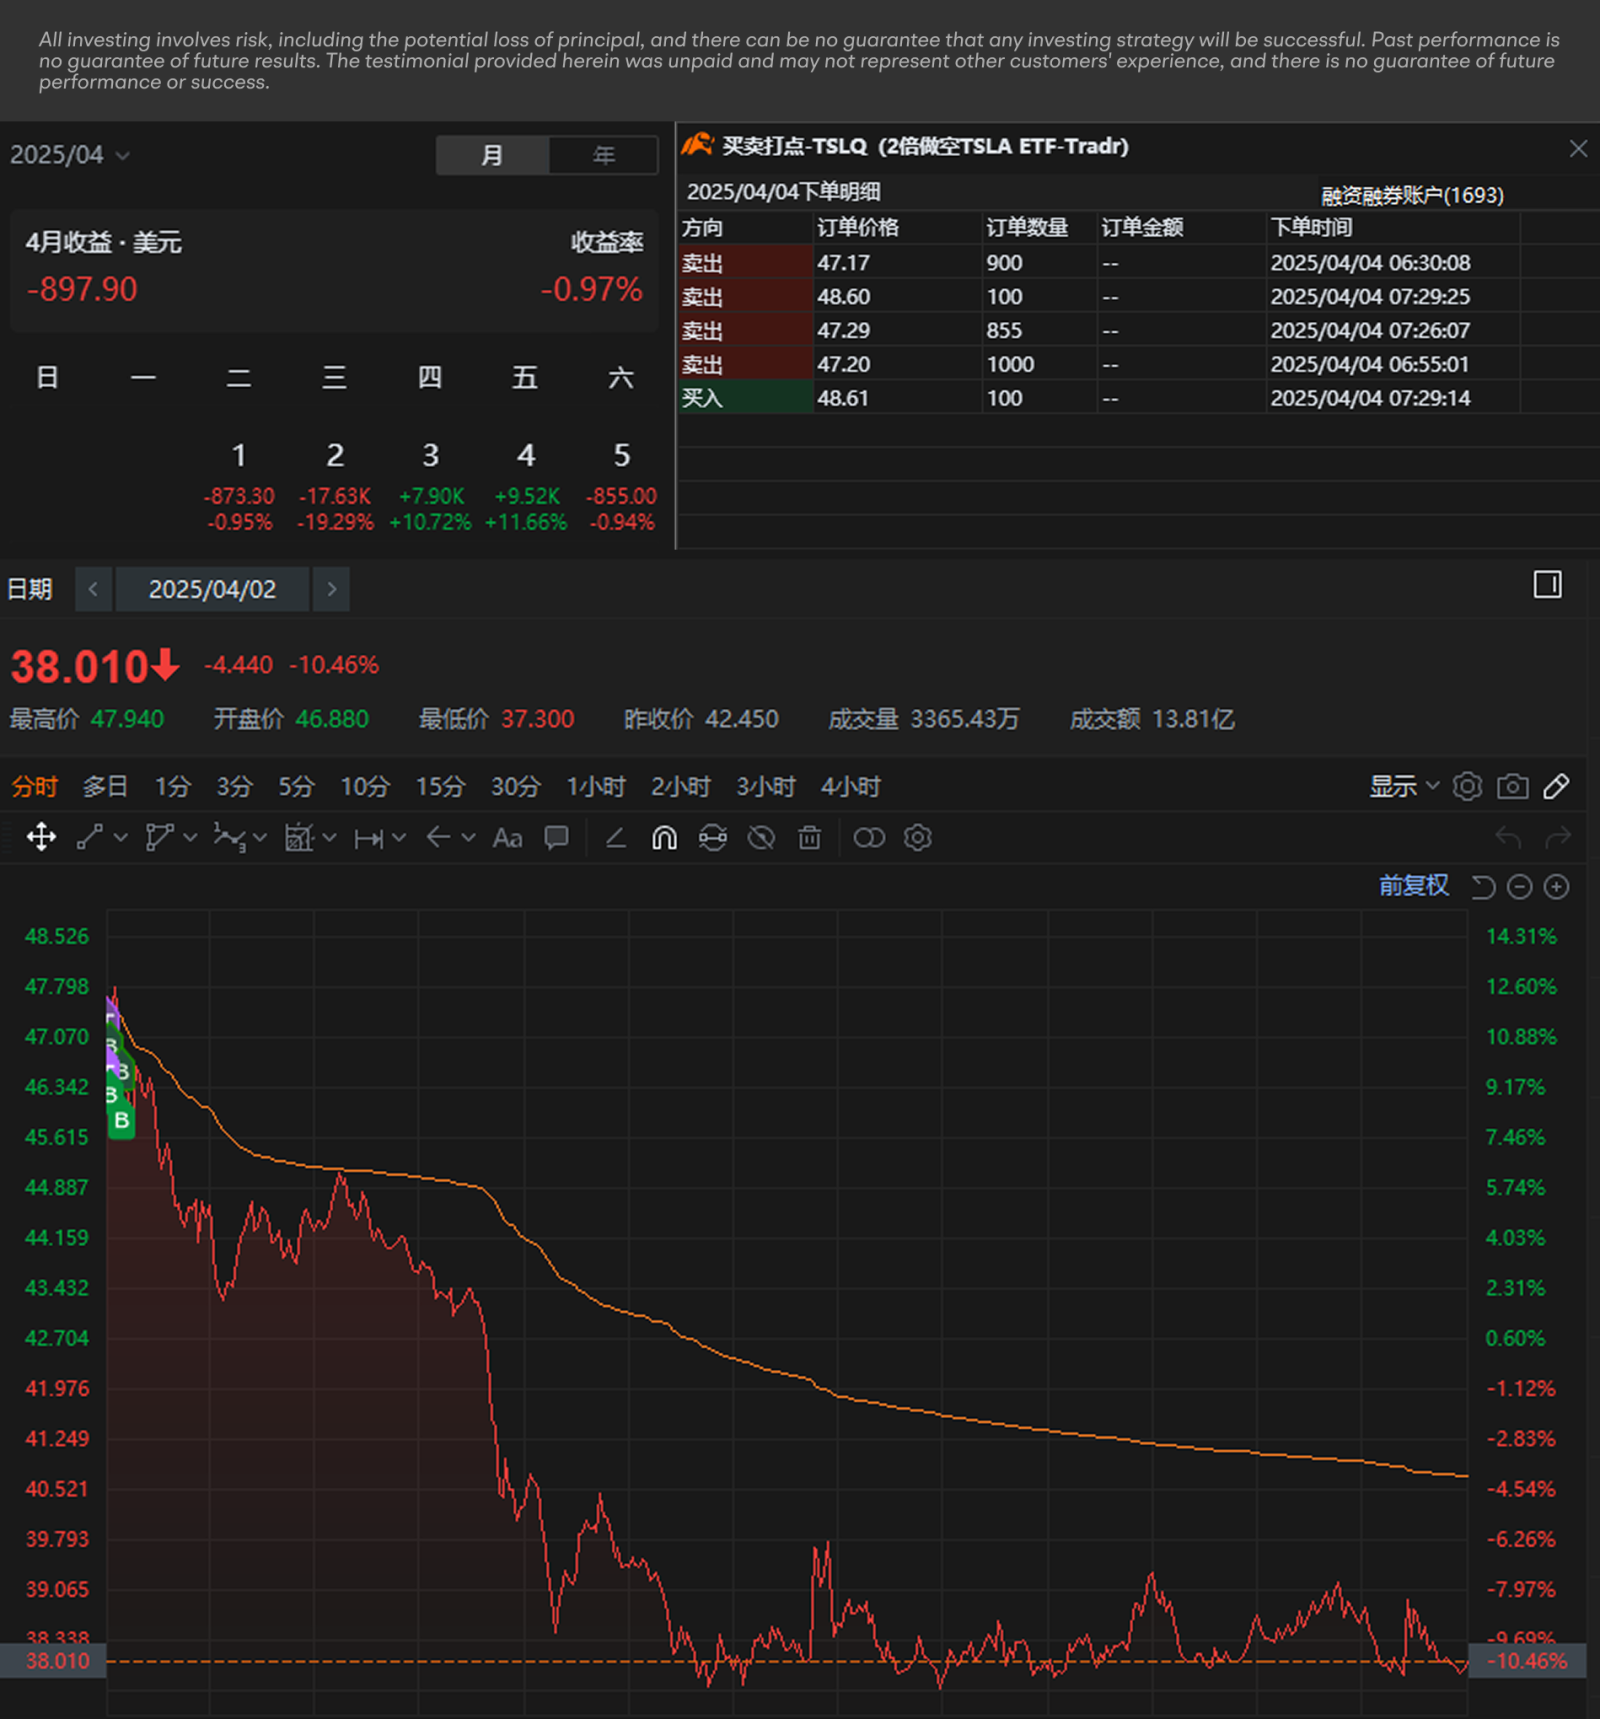Close the 买卖打点-TSLQ order panel
The height and width of the screenshot is (1719, 1600).
(x=1578, y=148)
